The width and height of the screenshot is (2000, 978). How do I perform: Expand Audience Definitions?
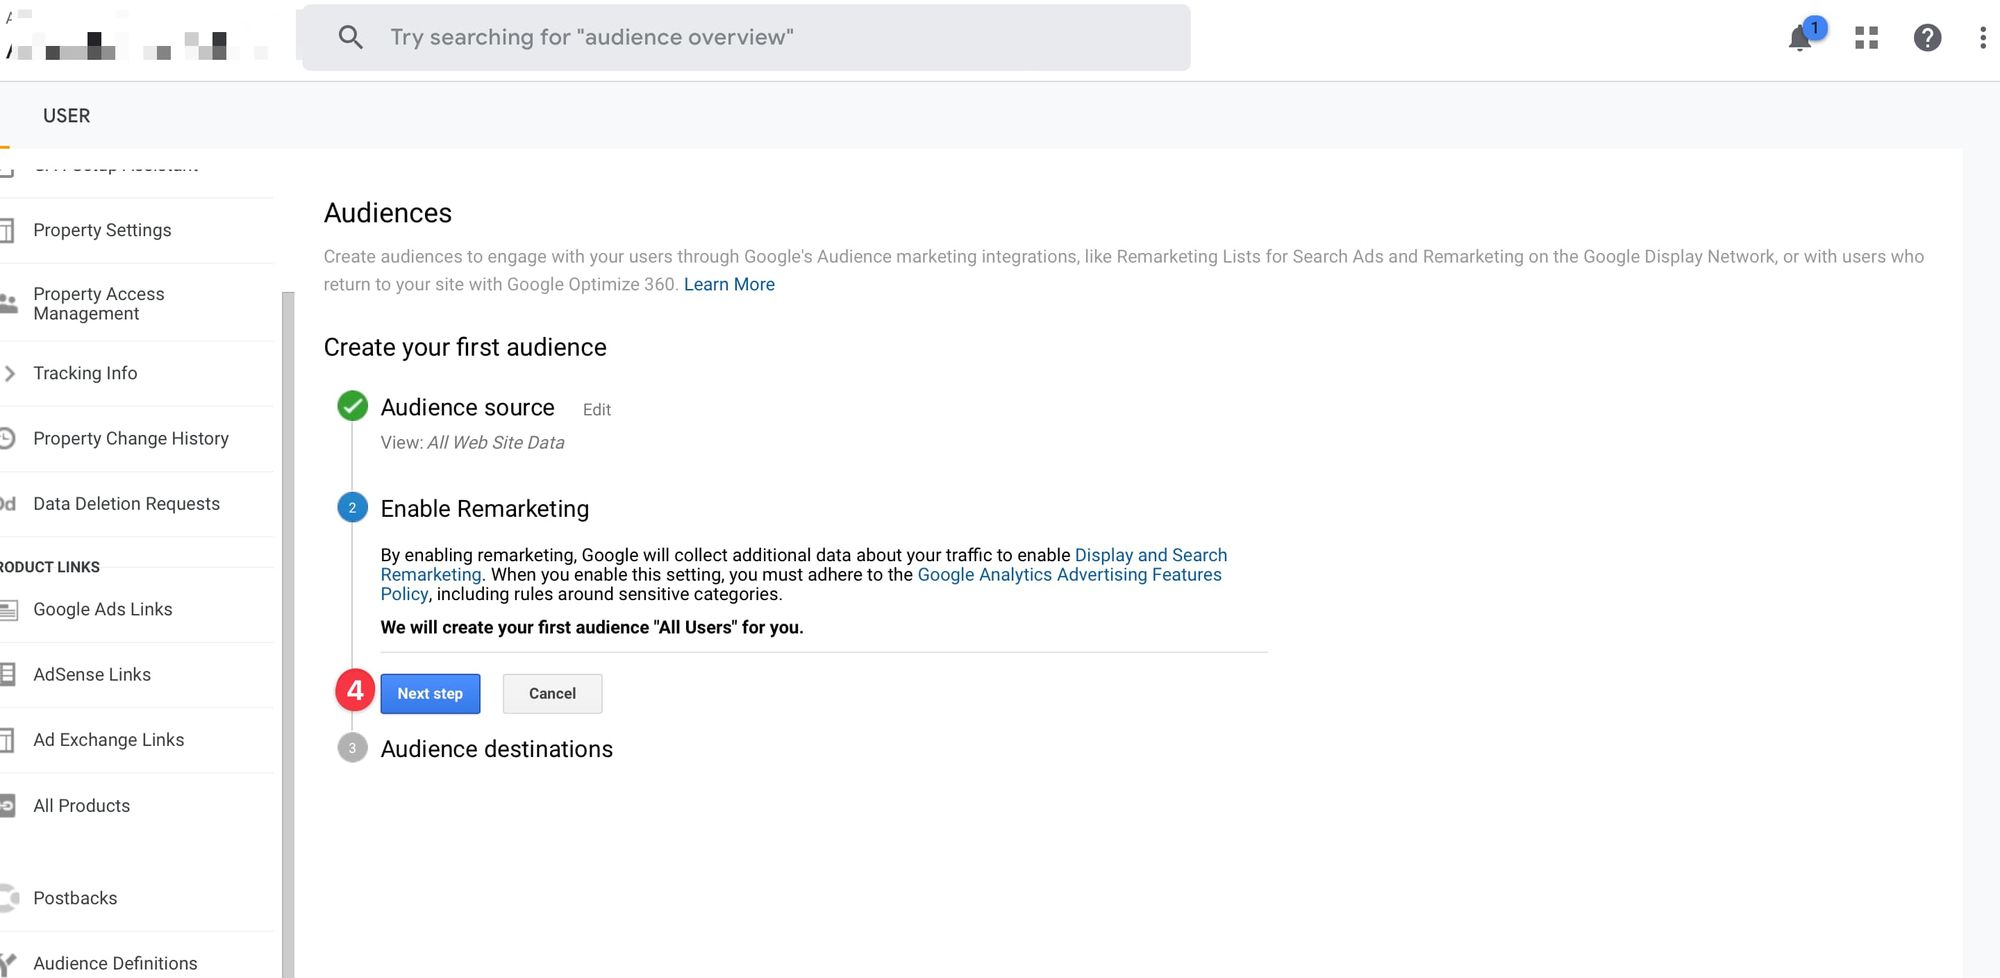point(115,963)
